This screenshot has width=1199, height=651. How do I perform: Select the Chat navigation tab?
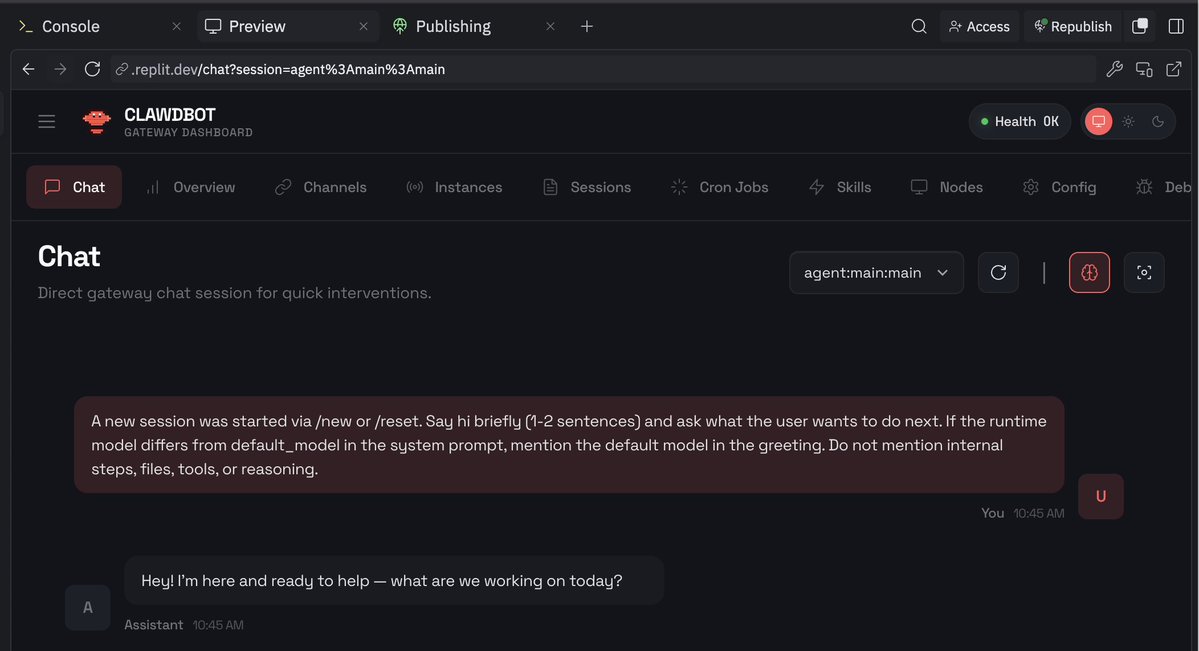pyautogui.click(x=74, y=187)
